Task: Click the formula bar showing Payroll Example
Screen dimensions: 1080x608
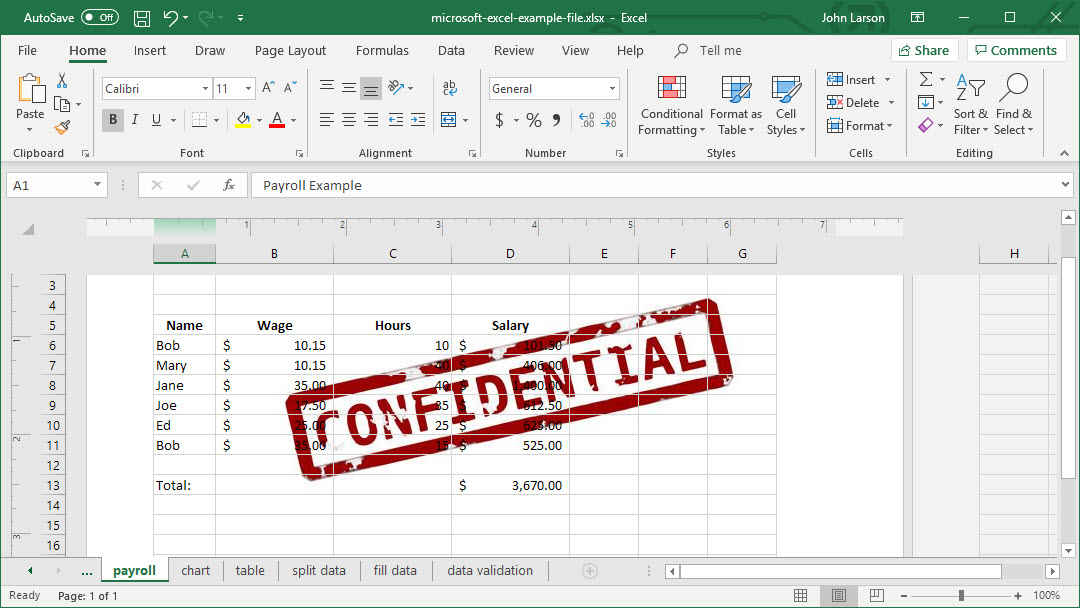Action: coord(650,185)
